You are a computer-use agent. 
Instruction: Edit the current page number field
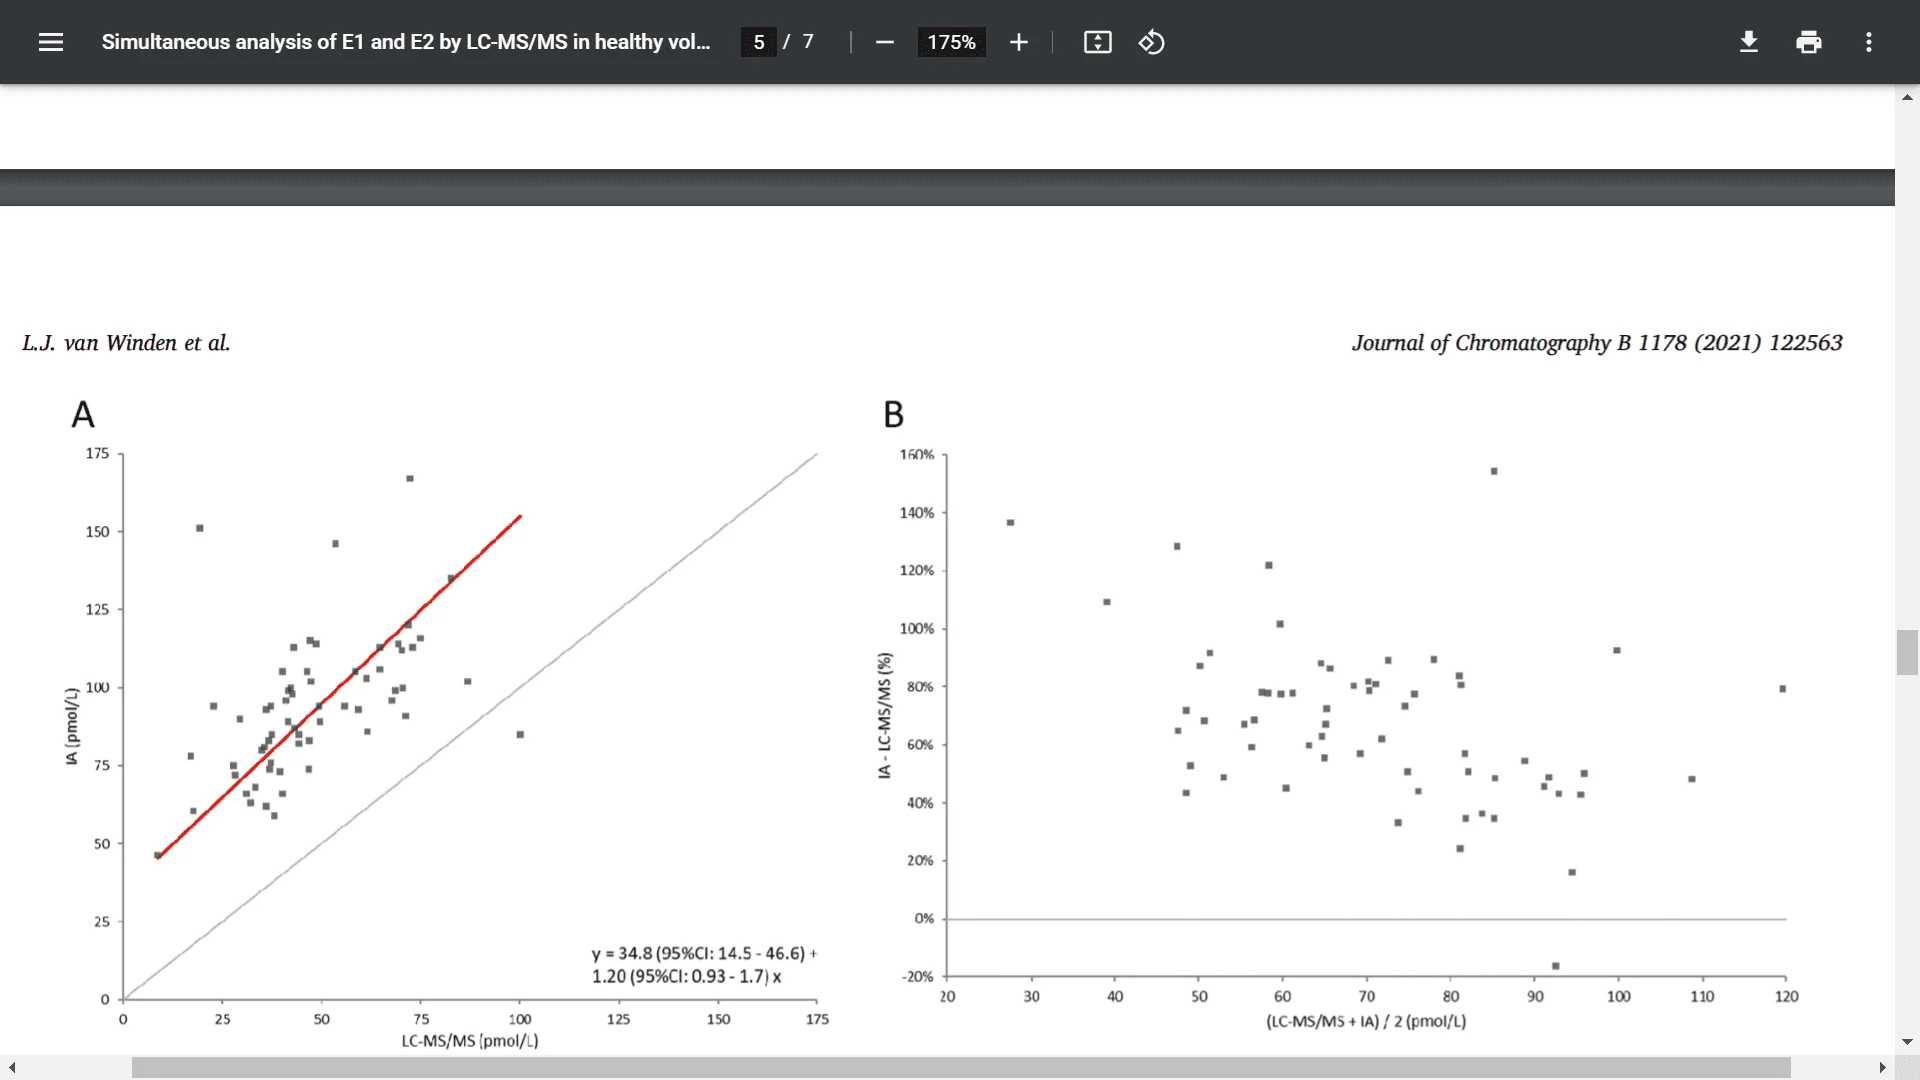759,42
